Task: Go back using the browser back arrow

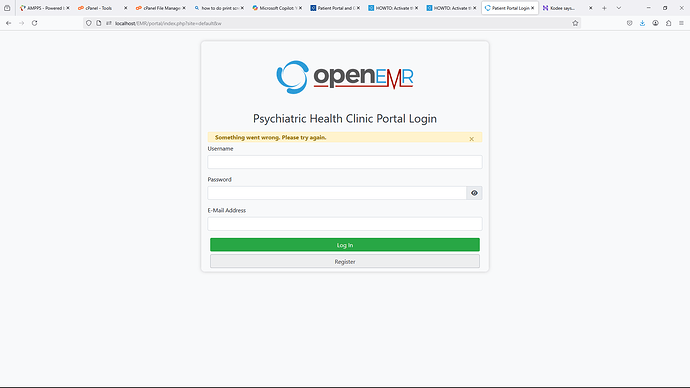Action: point(9,23)
